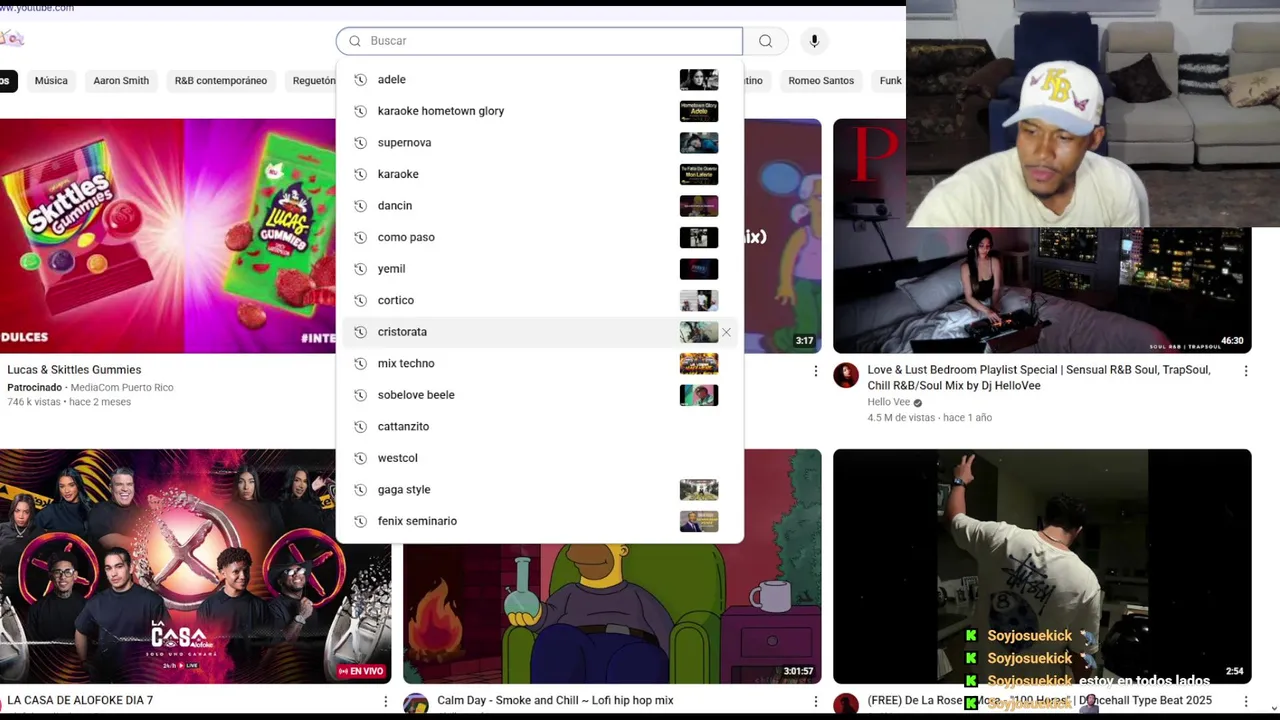This screenshot has height=720, width=1280.
Task: Click thumbnail next to mix techno suggestion
Action: 699,363
